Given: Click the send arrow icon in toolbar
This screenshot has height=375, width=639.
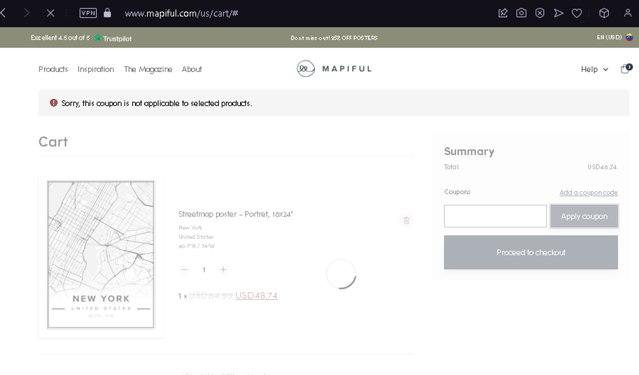Looking at the screenshot, I should pos(558,13).
